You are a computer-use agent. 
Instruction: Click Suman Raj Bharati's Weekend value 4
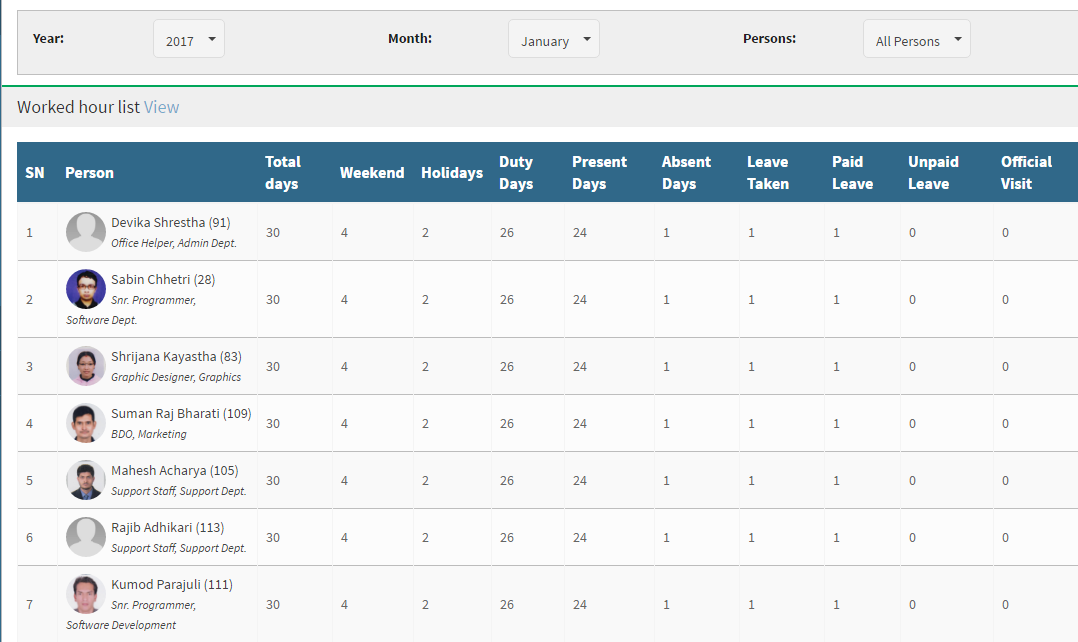[344, 424]
